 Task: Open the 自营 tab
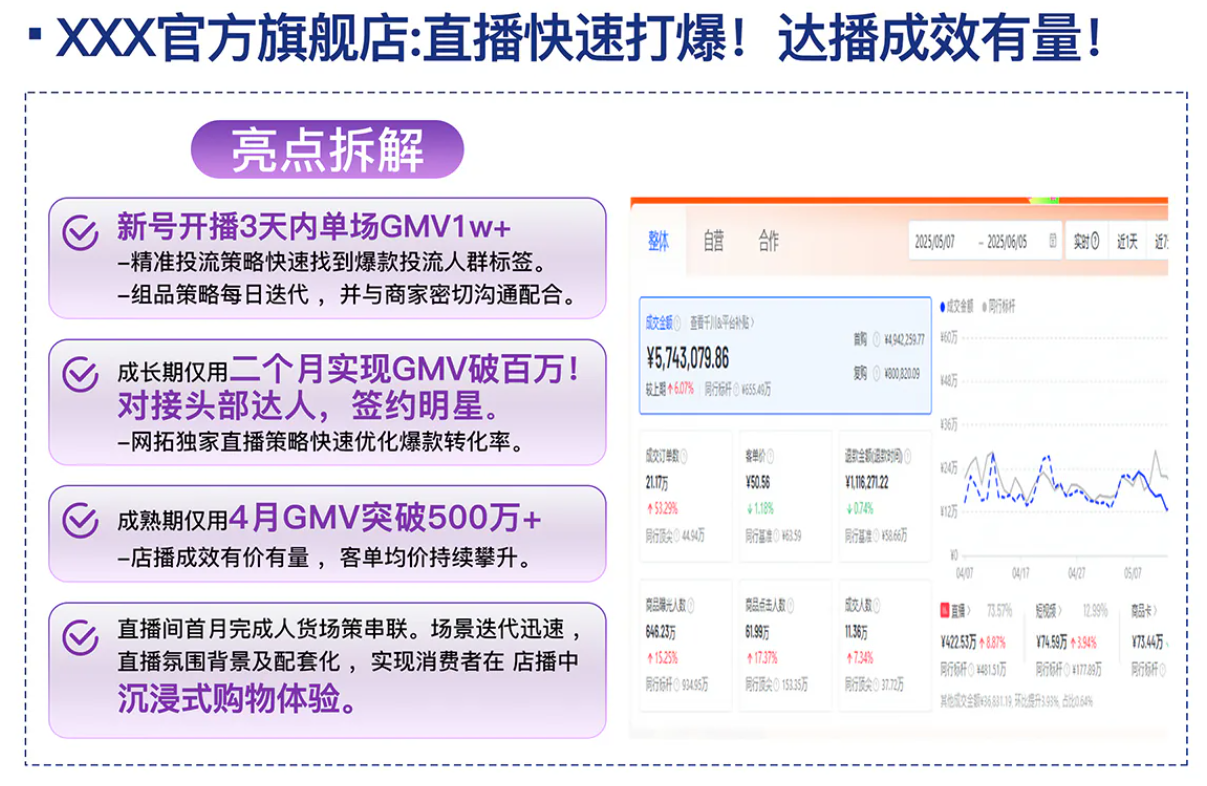(713, 241)
